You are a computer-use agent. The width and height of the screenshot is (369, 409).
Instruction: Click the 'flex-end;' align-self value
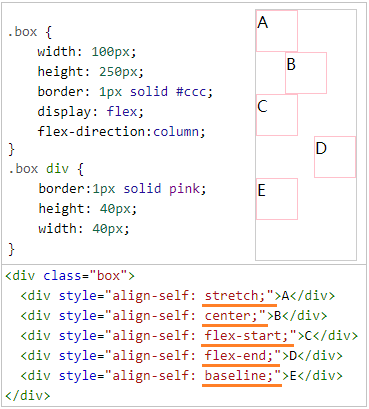coord(239,356)
